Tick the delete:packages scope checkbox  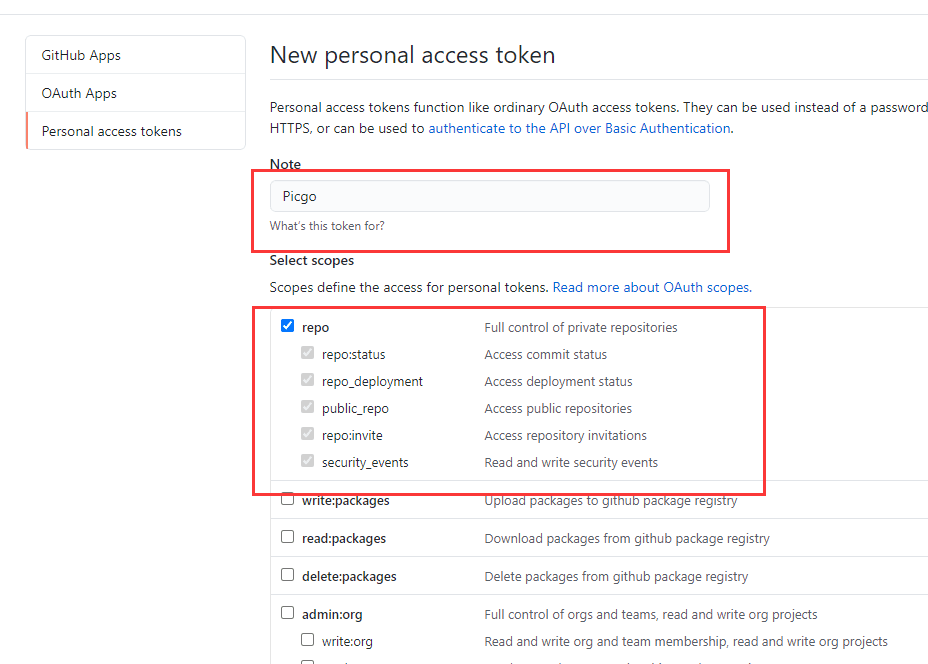288,575
